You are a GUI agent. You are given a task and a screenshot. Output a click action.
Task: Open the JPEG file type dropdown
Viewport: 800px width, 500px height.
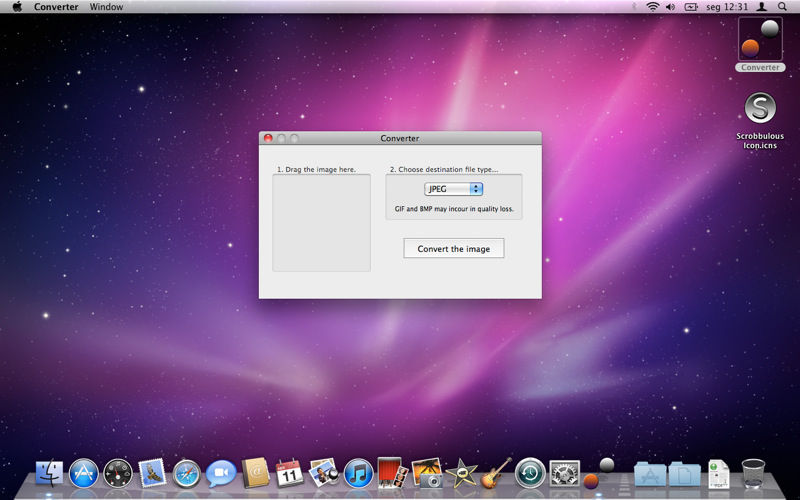454,189
